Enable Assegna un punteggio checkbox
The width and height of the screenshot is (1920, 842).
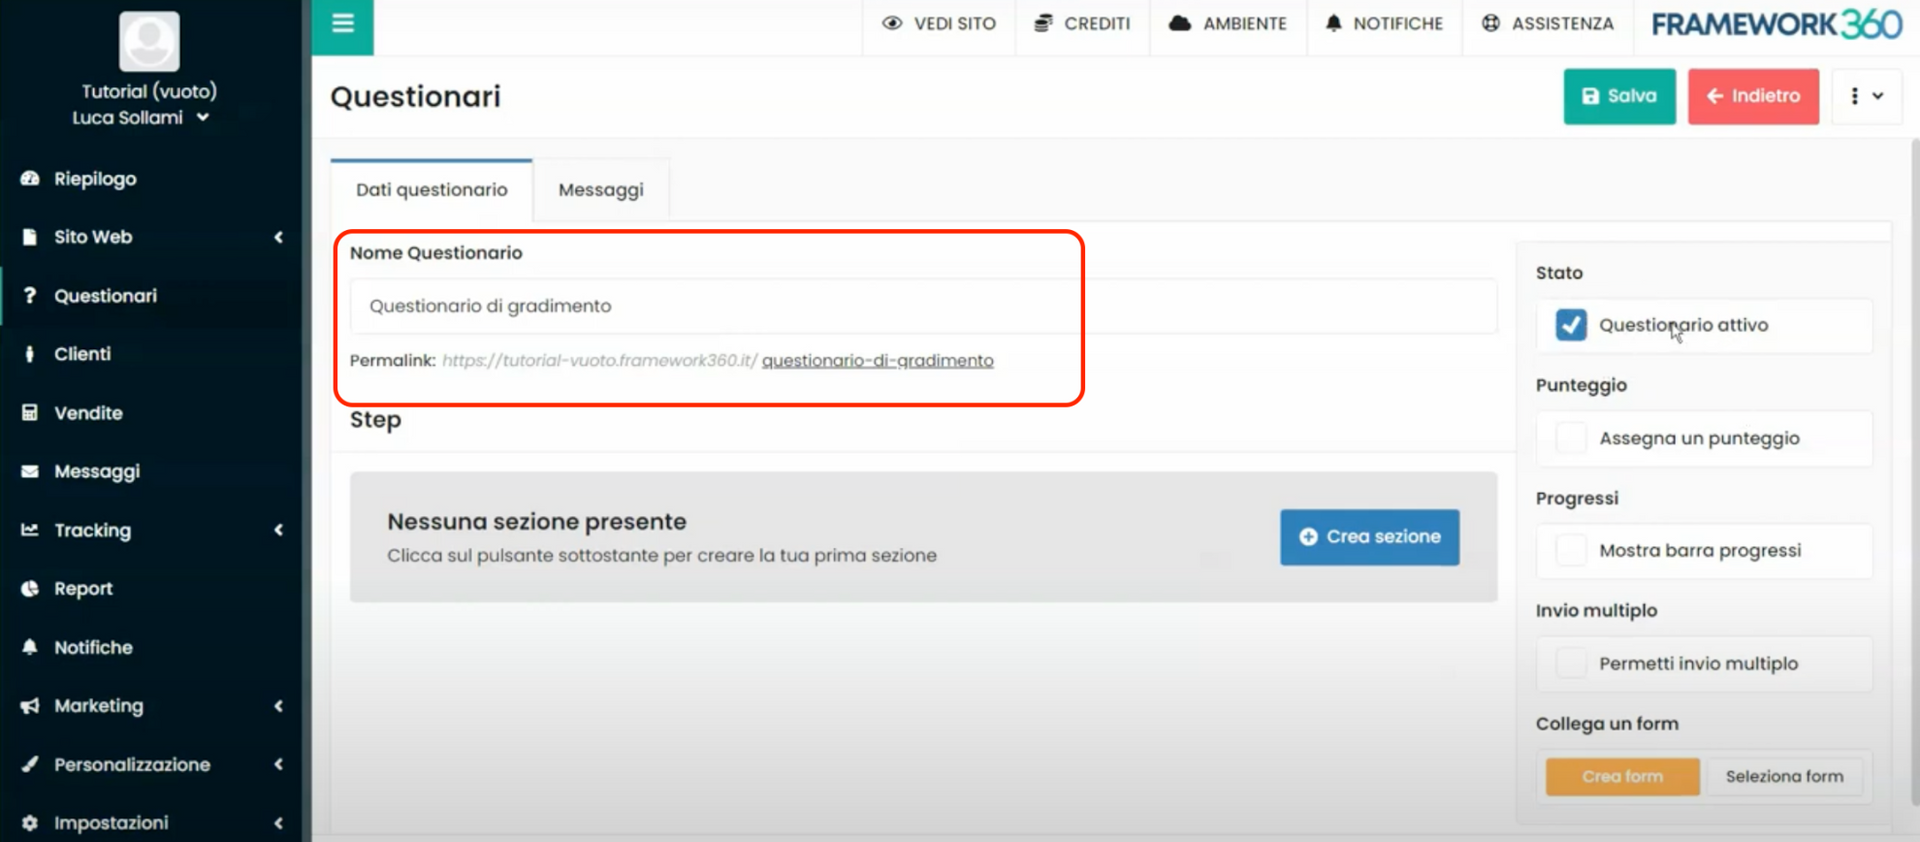1570,438
